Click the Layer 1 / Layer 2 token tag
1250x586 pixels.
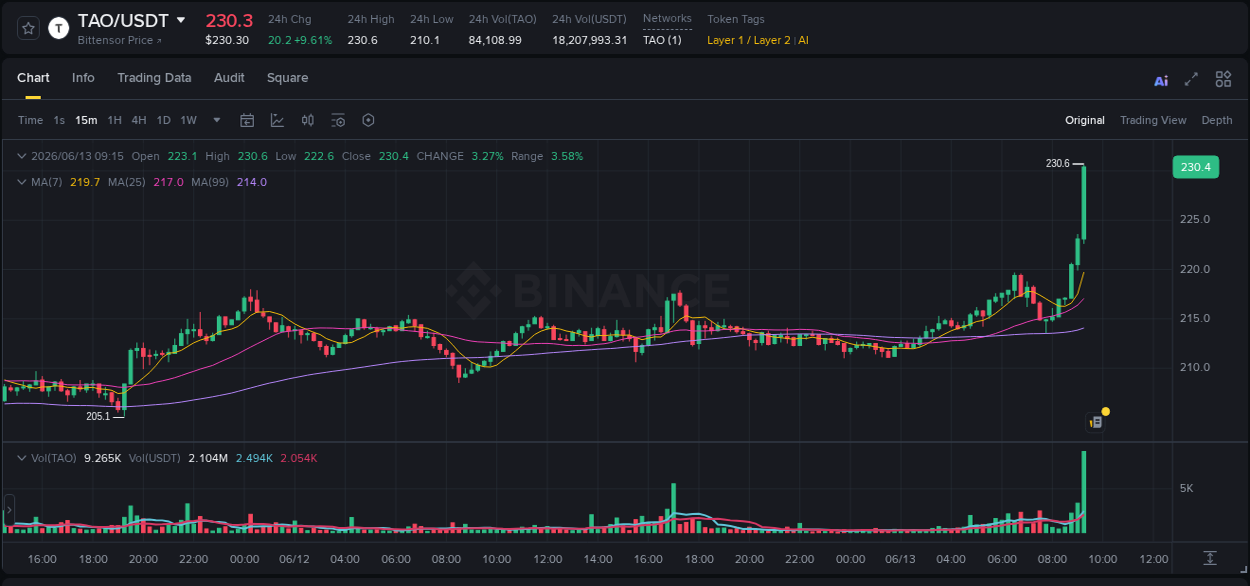749,40
